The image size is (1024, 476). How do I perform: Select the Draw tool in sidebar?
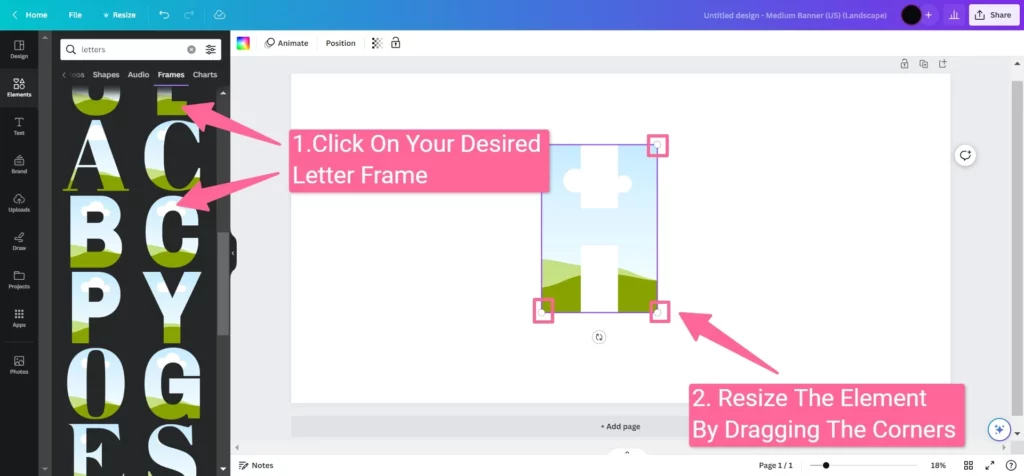(x=19, y=240)
